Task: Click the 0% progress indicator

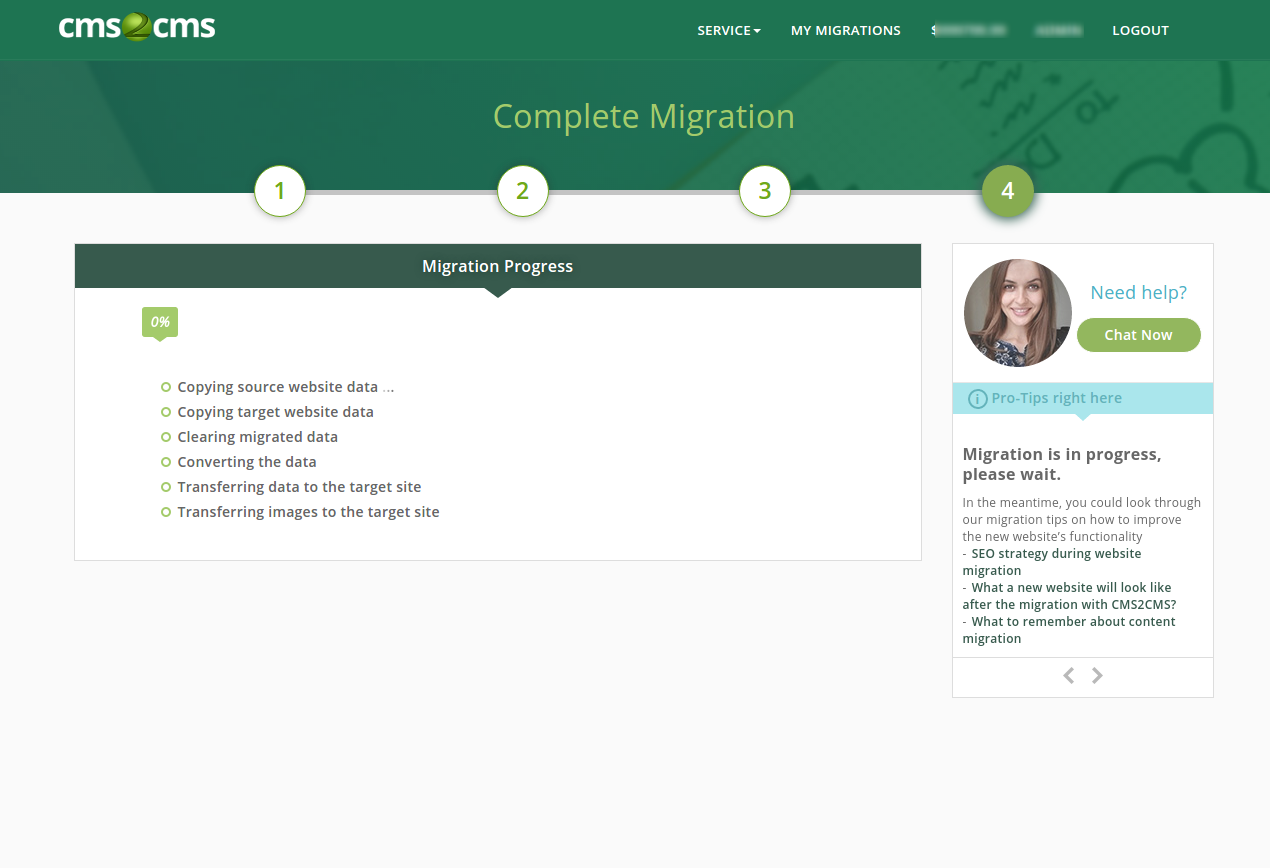Action: [160, 323]
